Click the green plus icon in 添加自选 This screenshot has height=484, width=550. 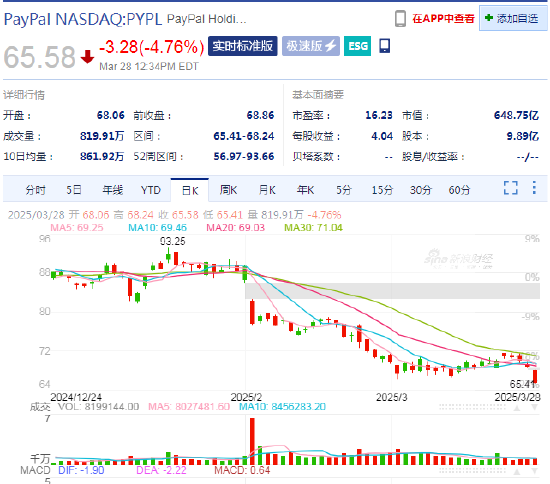point(489,18)
